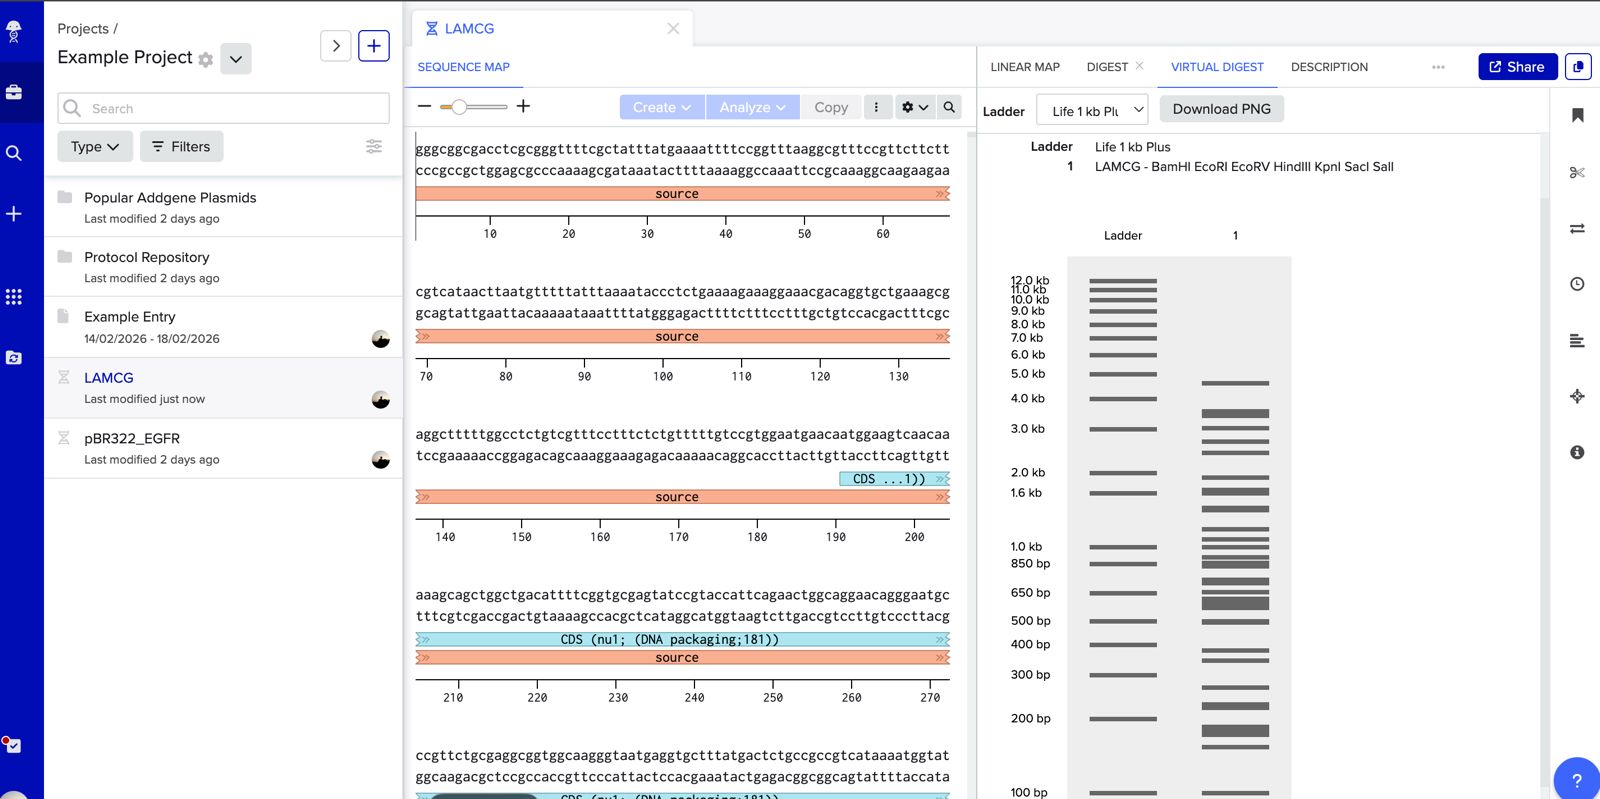Click the magnifier icon in sequence toolbar
This screenshot has width=1600, height=799.
[x=949, y=107]
